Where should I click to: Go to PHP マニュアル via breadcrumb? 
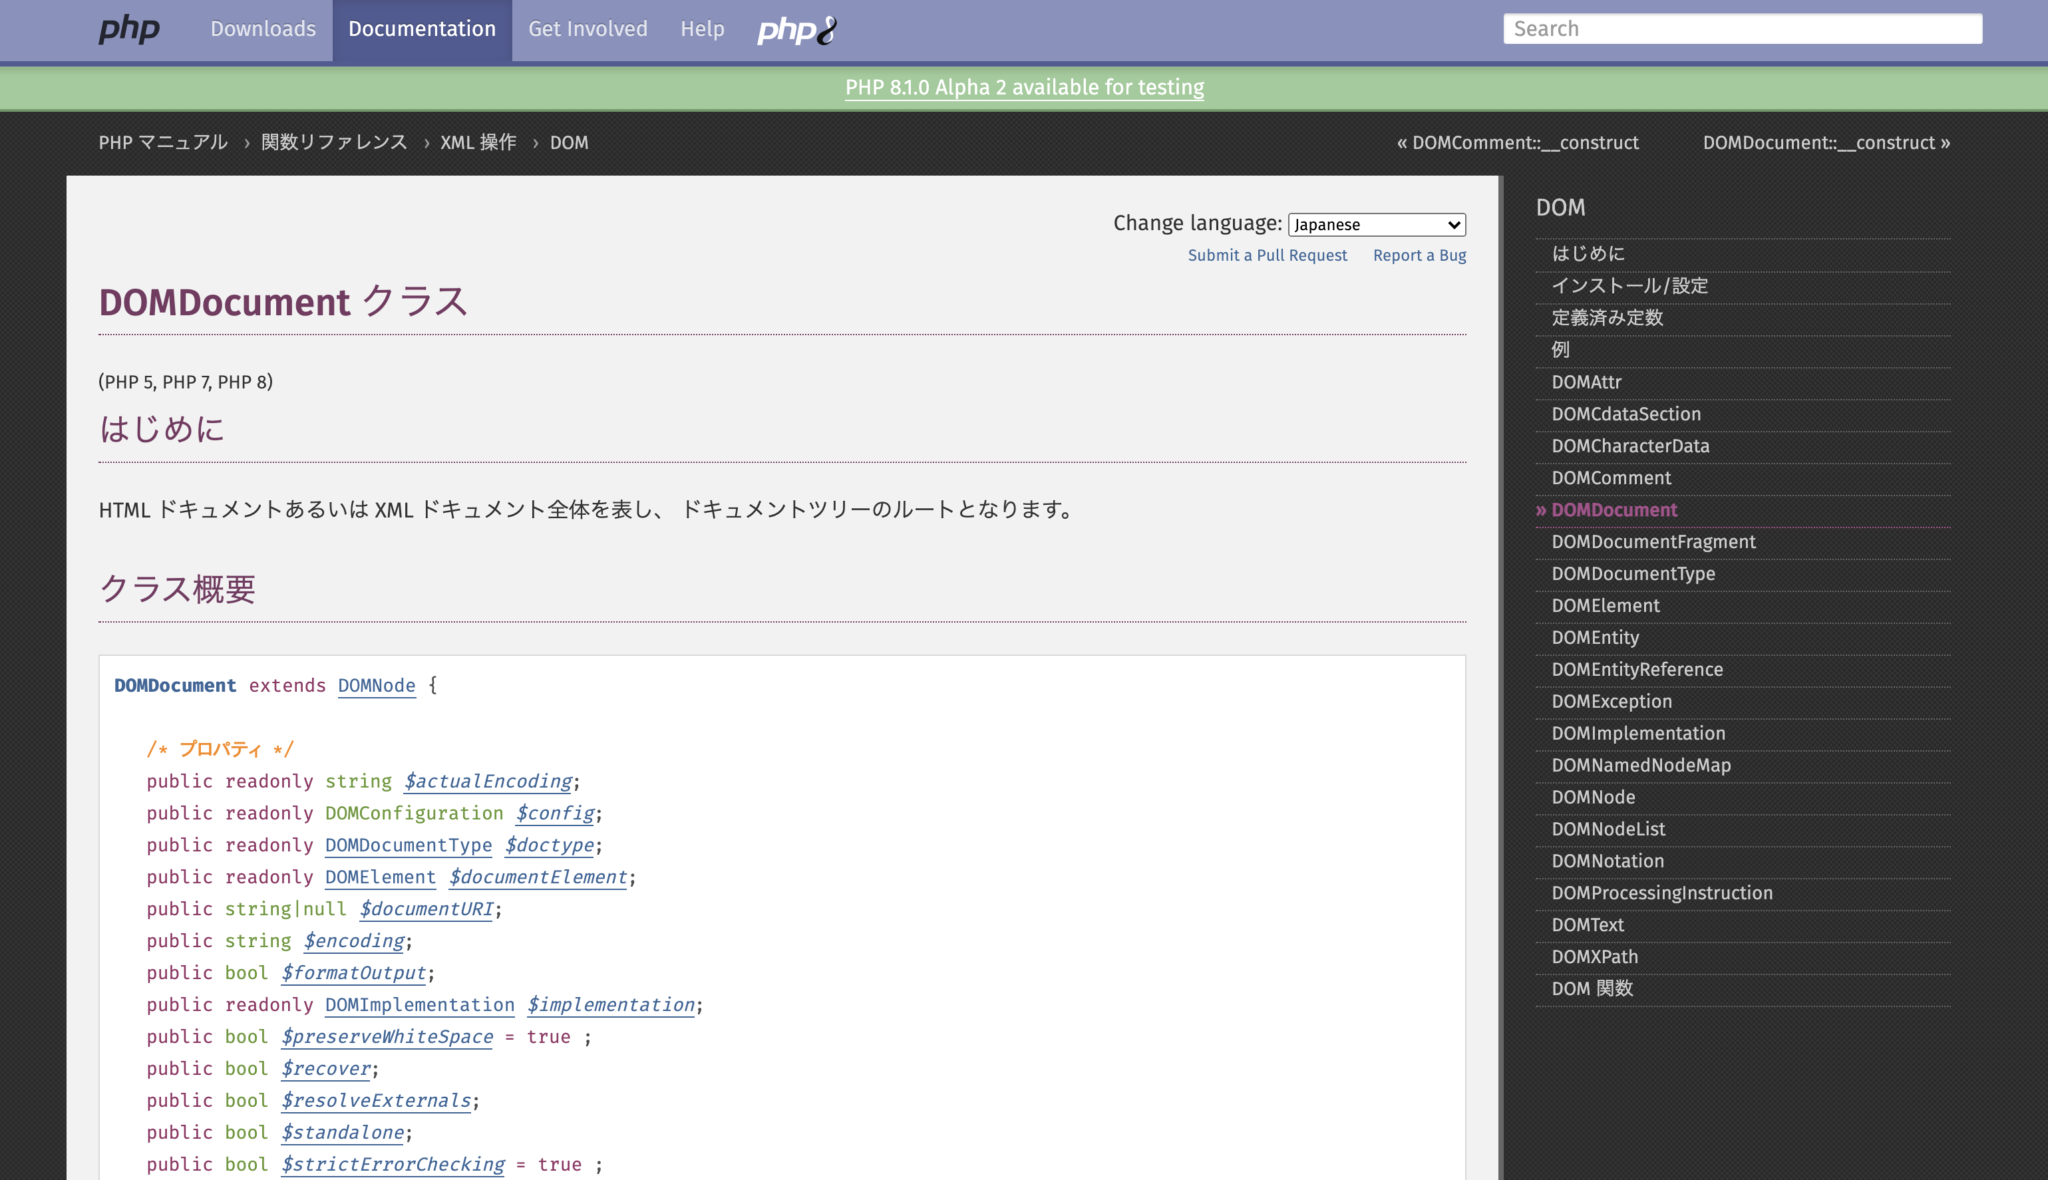click(x=162, y=142)
